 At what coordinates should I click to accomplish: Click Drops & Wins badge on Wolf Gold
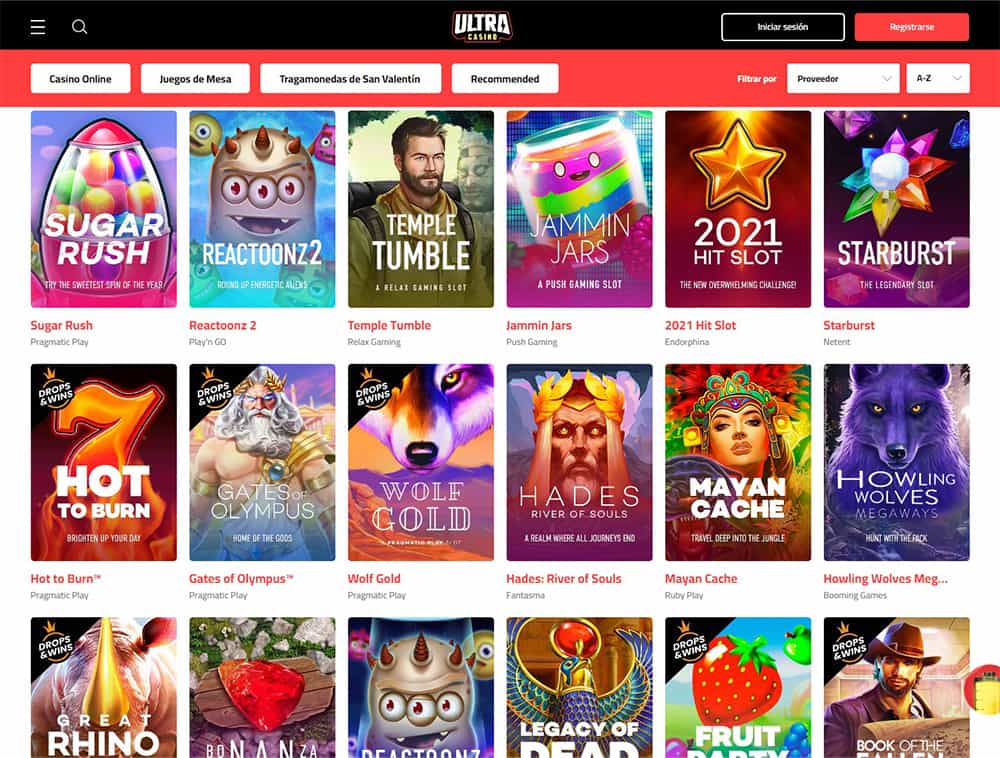[371, 388]
